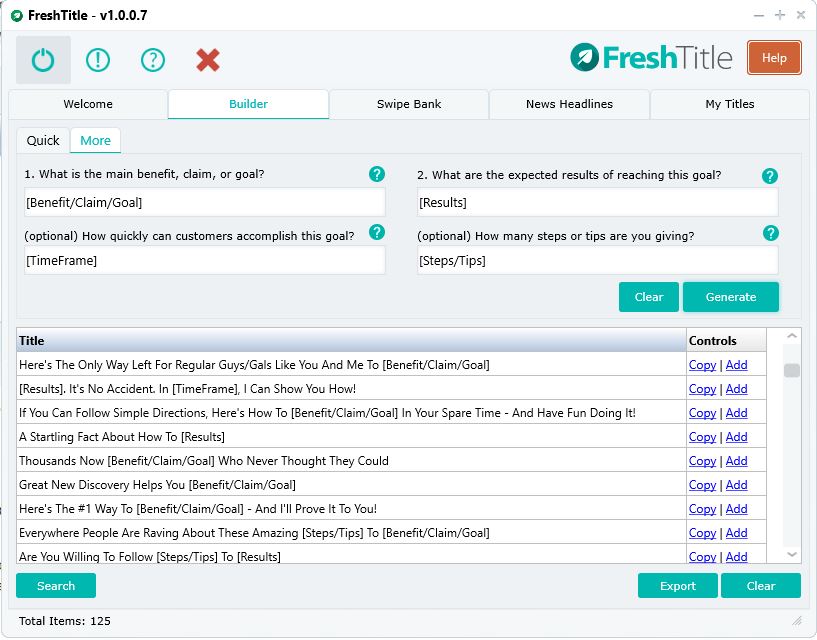Click the exclamation mark info icon

click(x=98, y=60)
